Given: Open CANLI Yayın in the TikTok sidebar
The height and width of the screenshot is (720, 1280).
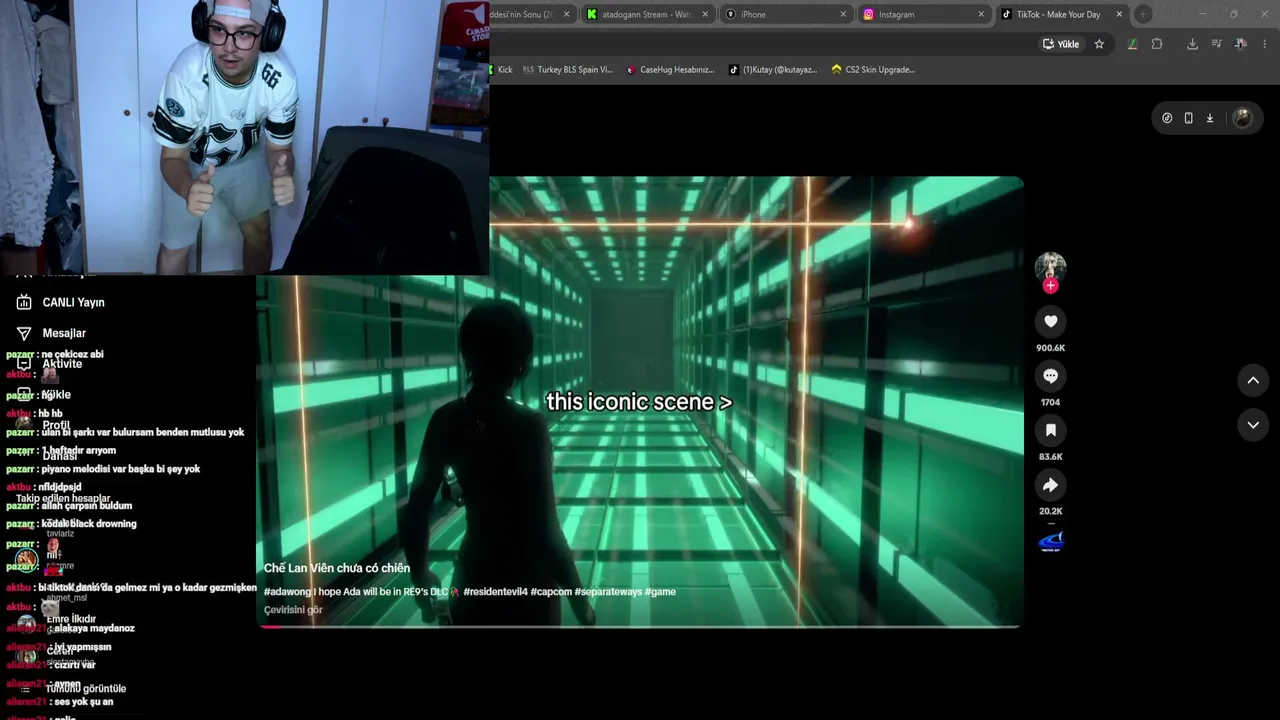Looking at the screenshot, I should point(62,302).
